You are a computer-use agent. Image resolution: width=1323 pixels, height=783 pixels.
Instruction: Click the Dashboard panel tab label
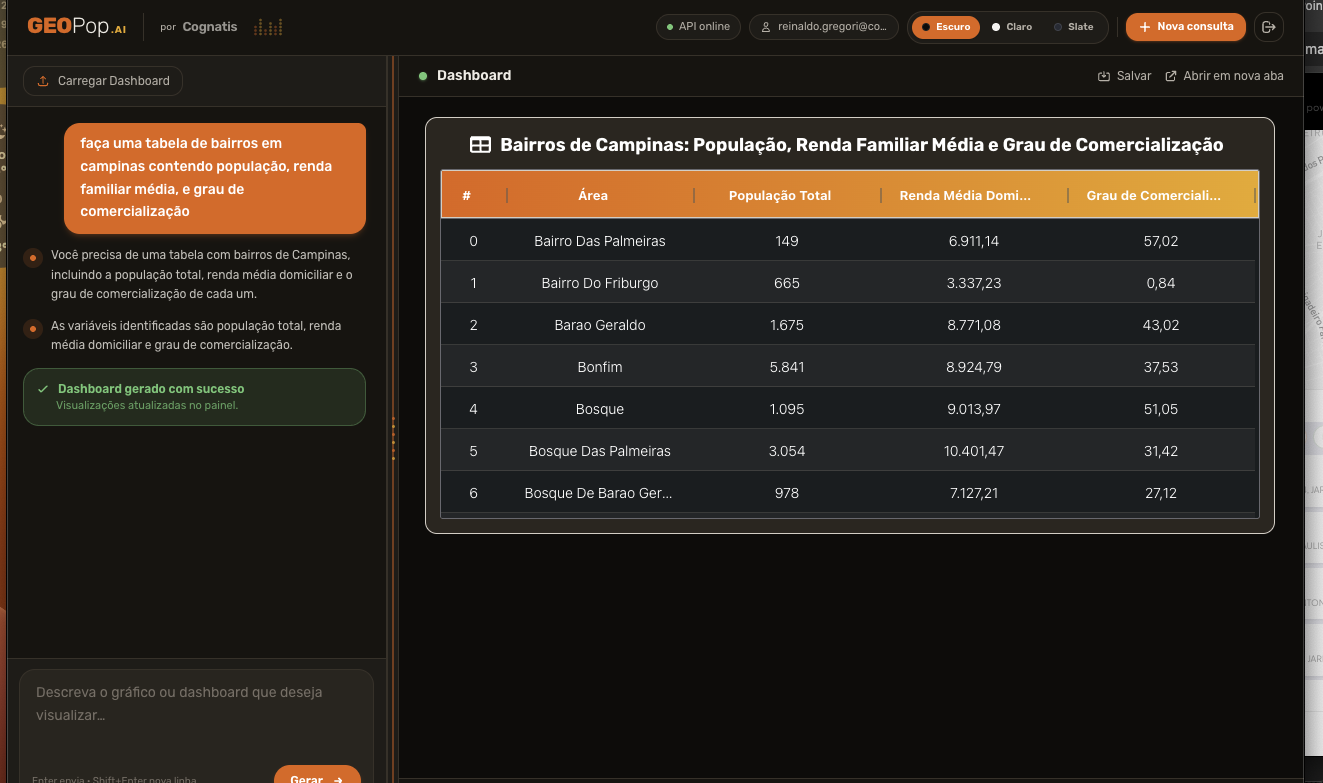[474, 76]
